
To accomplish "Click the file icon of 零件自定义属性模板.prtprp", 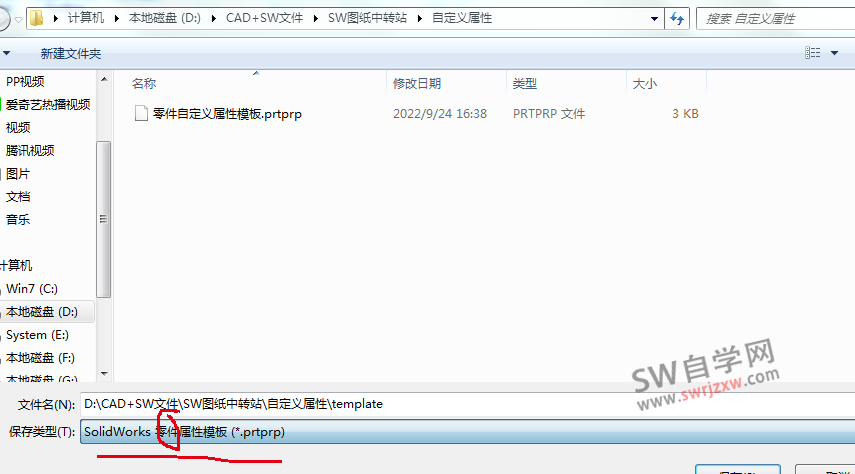I will (x=141, y=113).
